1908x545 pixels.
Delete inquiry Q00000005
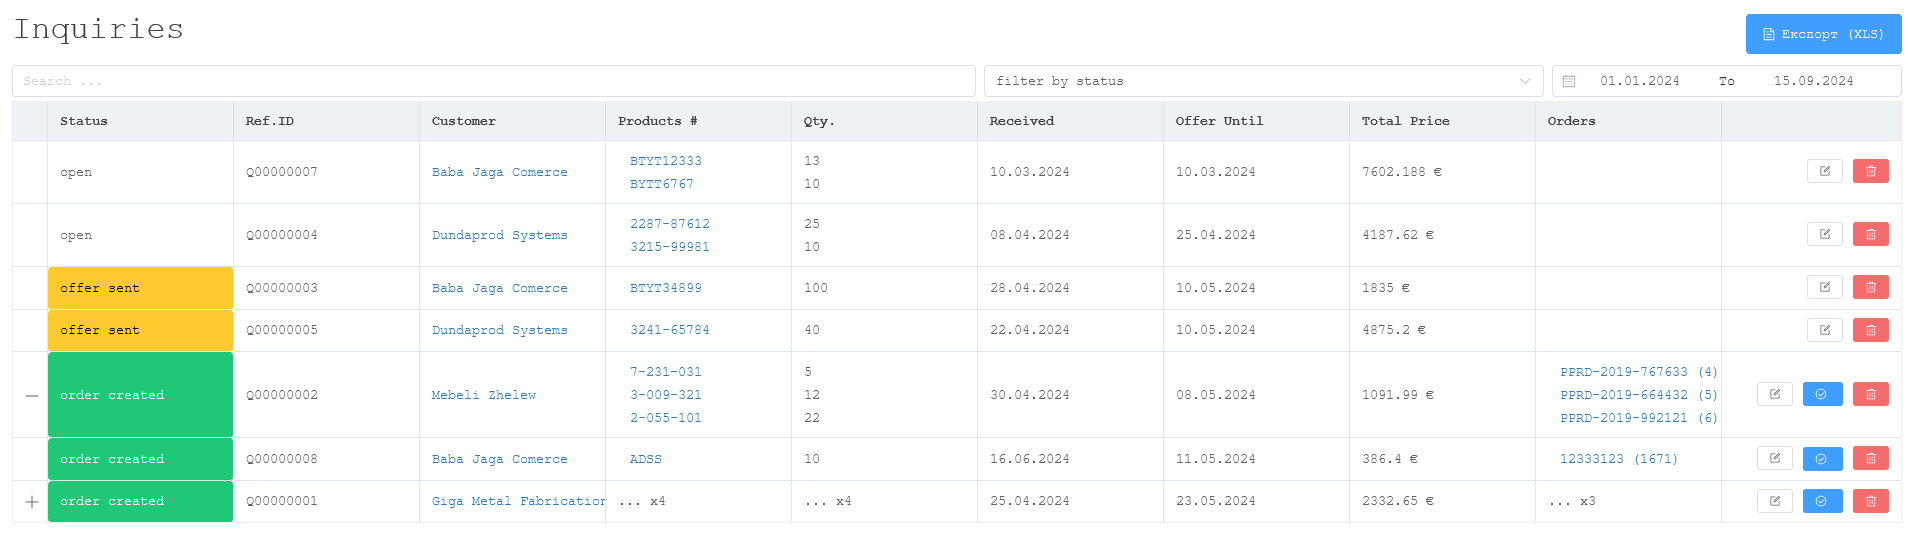(x=1870, y=329)
